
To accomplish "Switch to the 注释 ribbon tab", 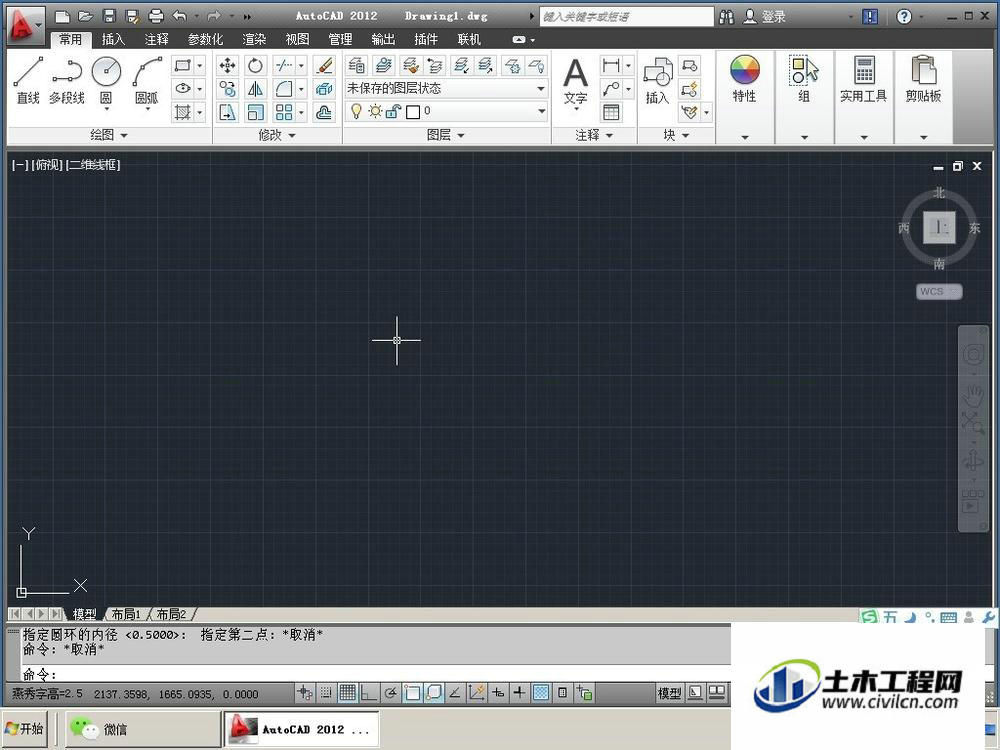I will [156, 40].
